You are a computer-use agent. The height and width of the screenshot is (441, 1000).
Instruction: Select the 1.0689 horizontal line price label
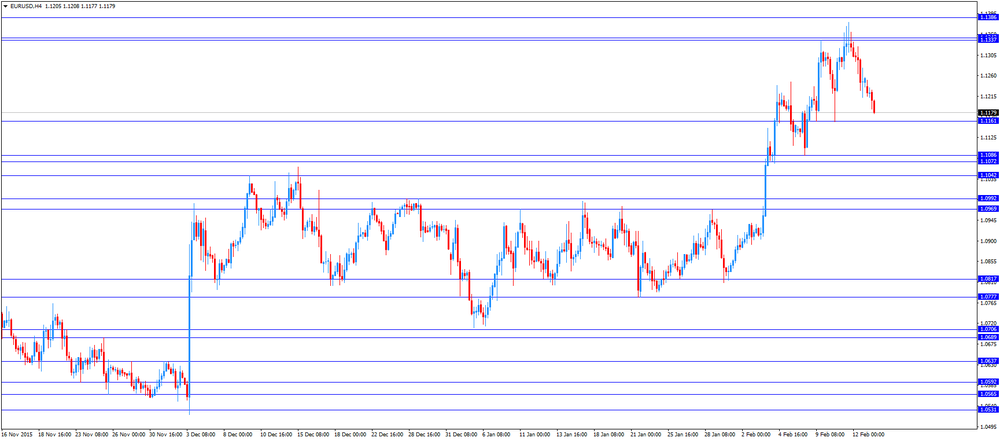pos(988,337)
